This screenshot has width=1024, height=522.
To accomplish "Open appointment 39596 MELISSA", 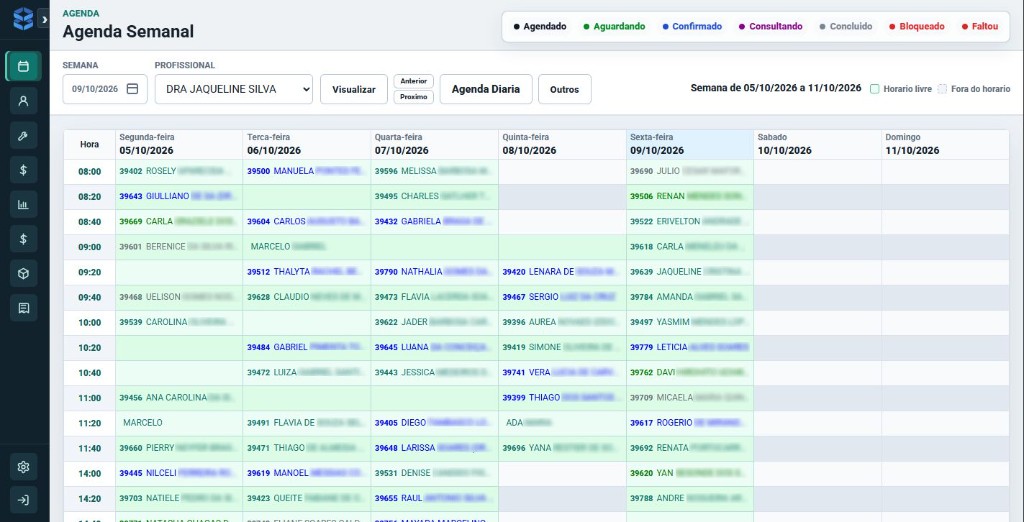I will pyautogui.click(x=434, y=171).
